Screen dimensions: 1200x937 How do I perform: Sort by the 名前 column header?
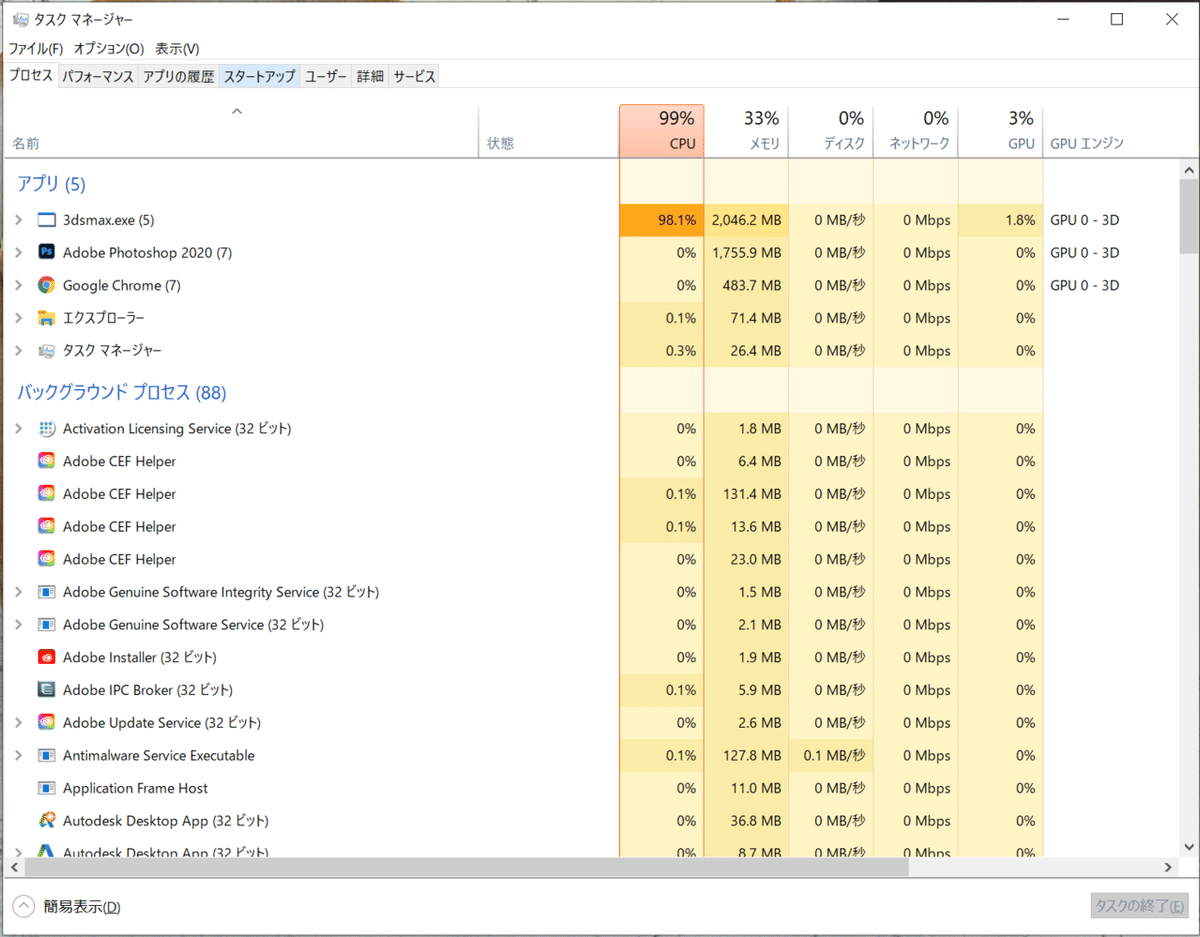click(241, 131)
